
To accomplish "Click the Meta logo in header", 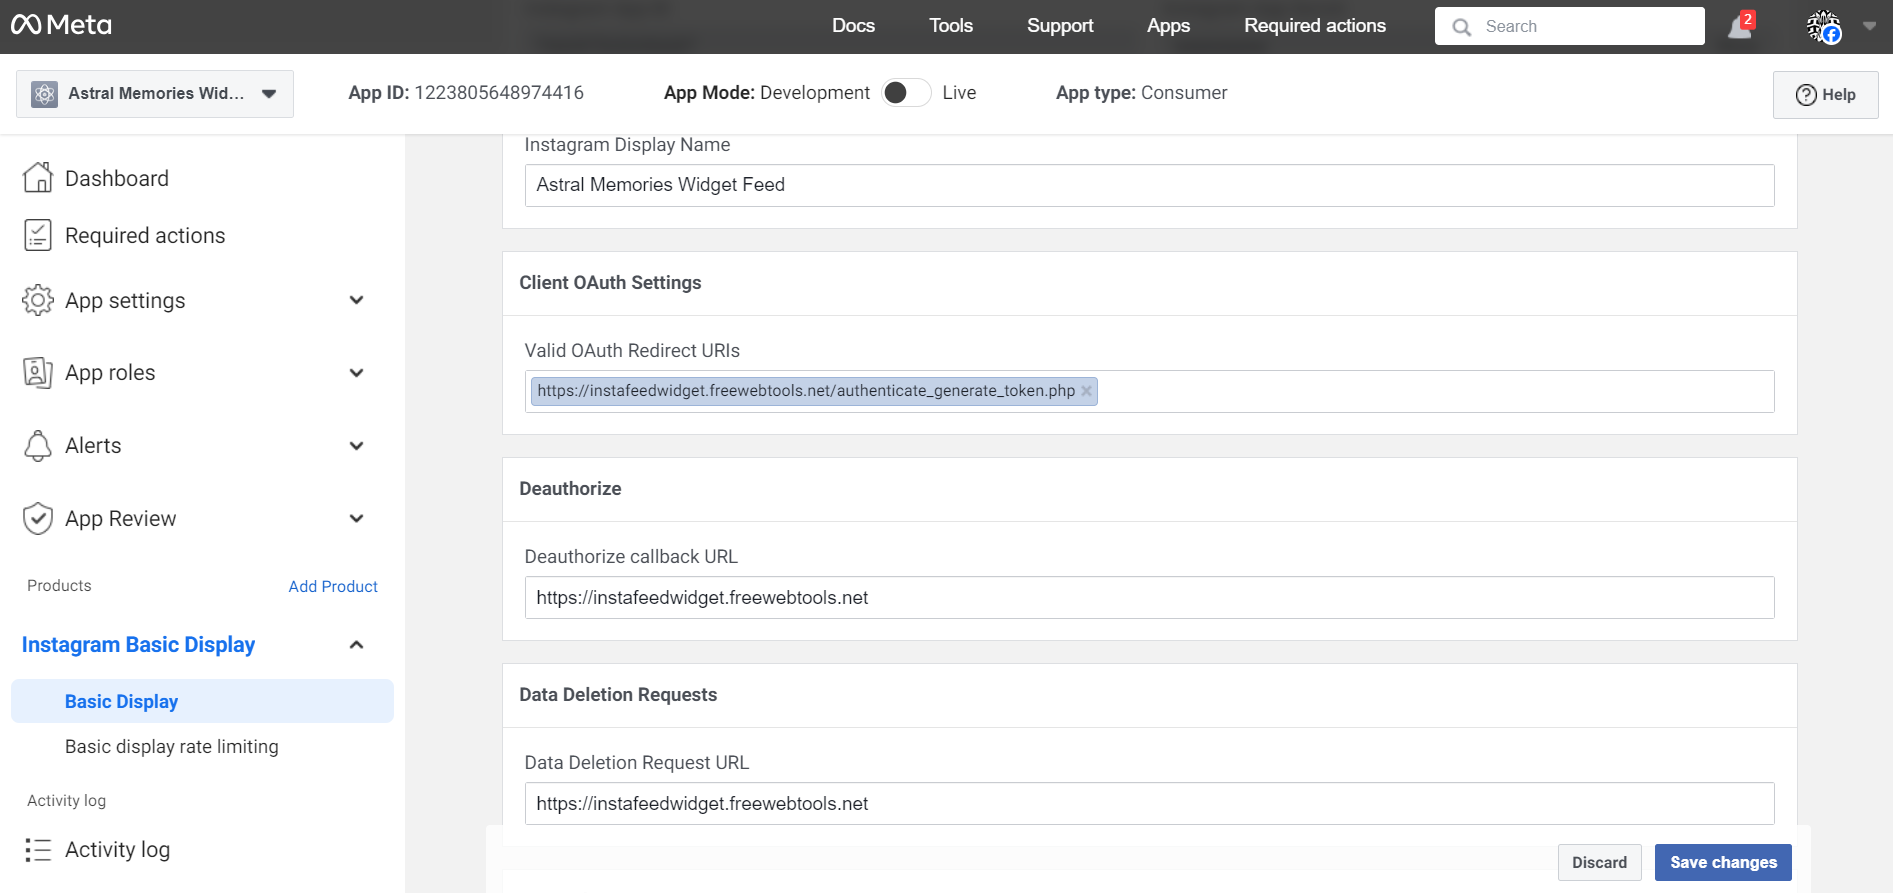I will (61, 25).
